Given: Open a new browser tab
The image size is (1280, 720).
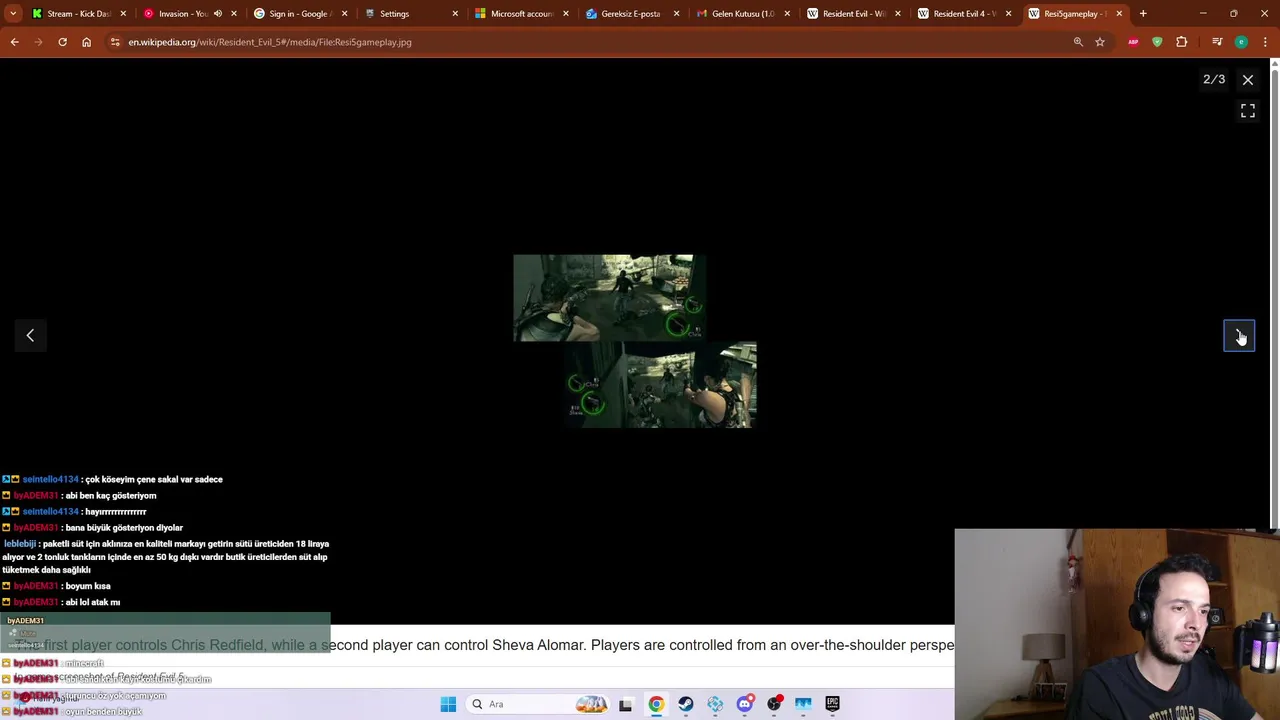Looking at the screenshot, I should [1143, 14].
